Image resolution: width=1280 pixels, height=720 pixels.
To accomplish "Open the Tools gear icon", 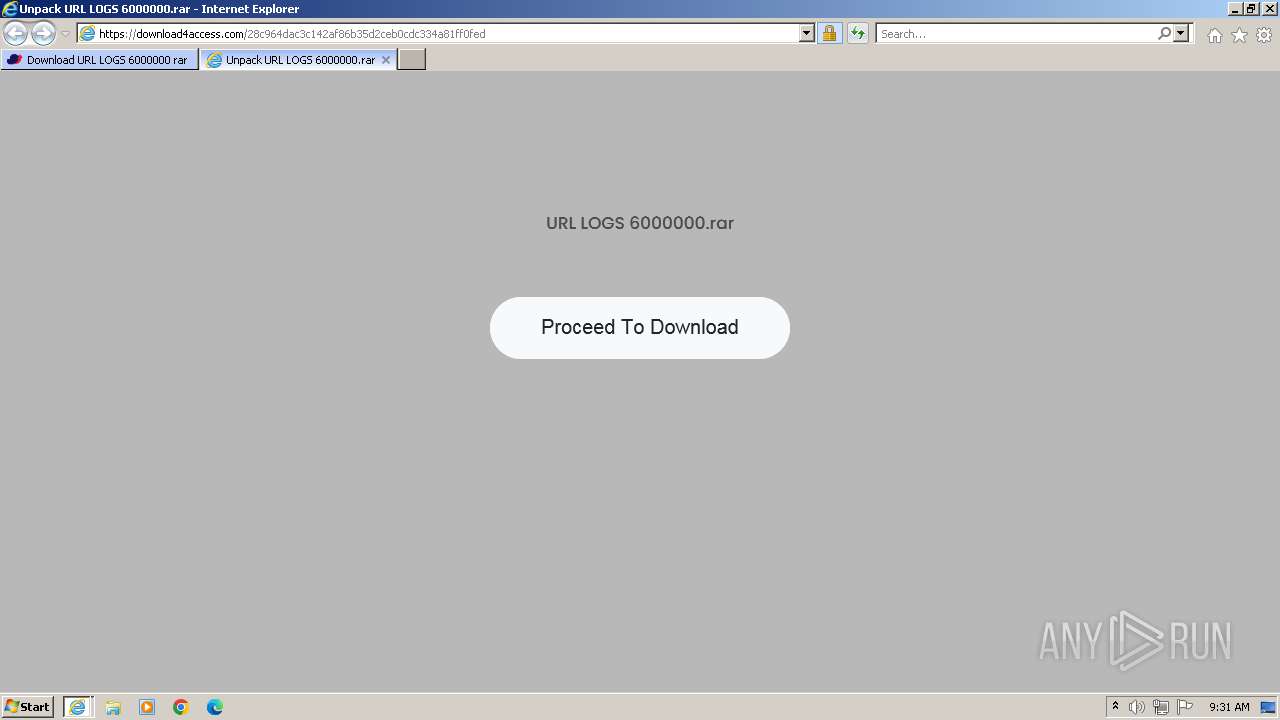I will click(x=1264, y=35).
